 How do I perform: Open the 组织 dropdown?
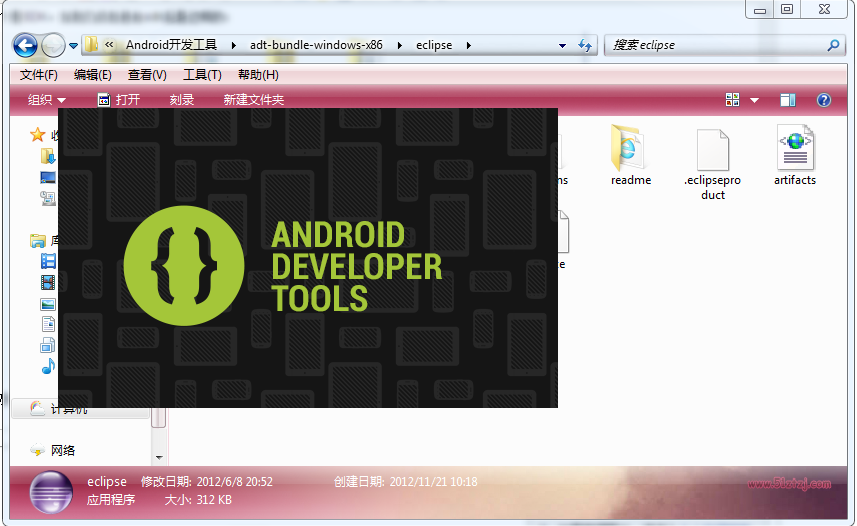point(46,100)
